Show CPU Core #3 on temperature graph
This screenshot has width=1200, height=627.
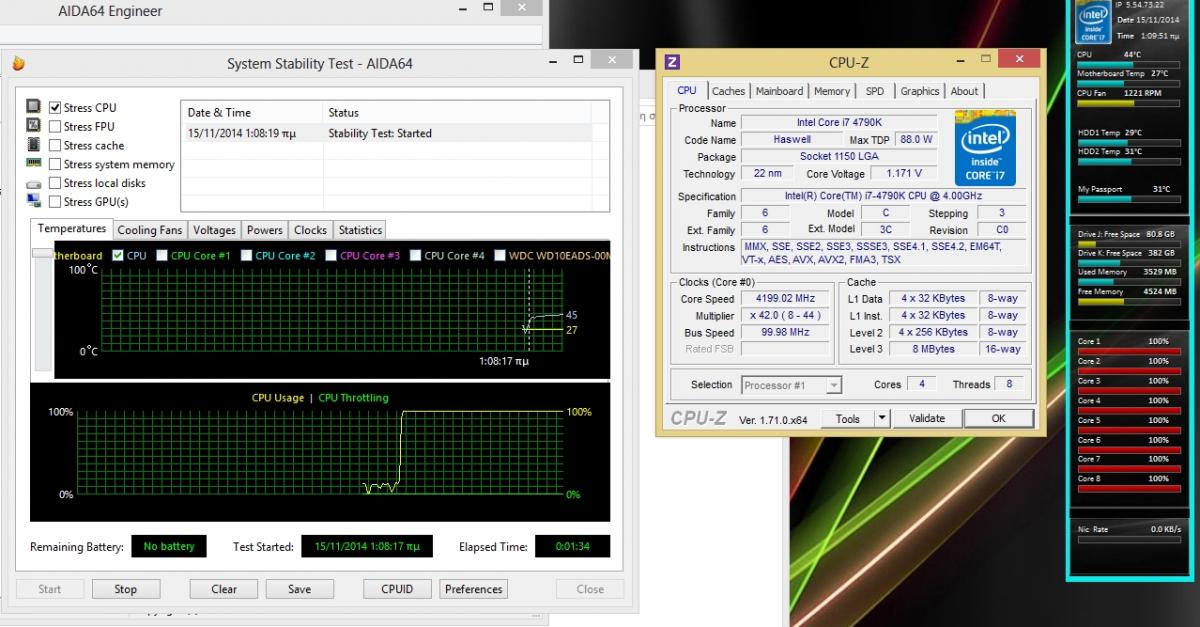[x=331, y=255]
